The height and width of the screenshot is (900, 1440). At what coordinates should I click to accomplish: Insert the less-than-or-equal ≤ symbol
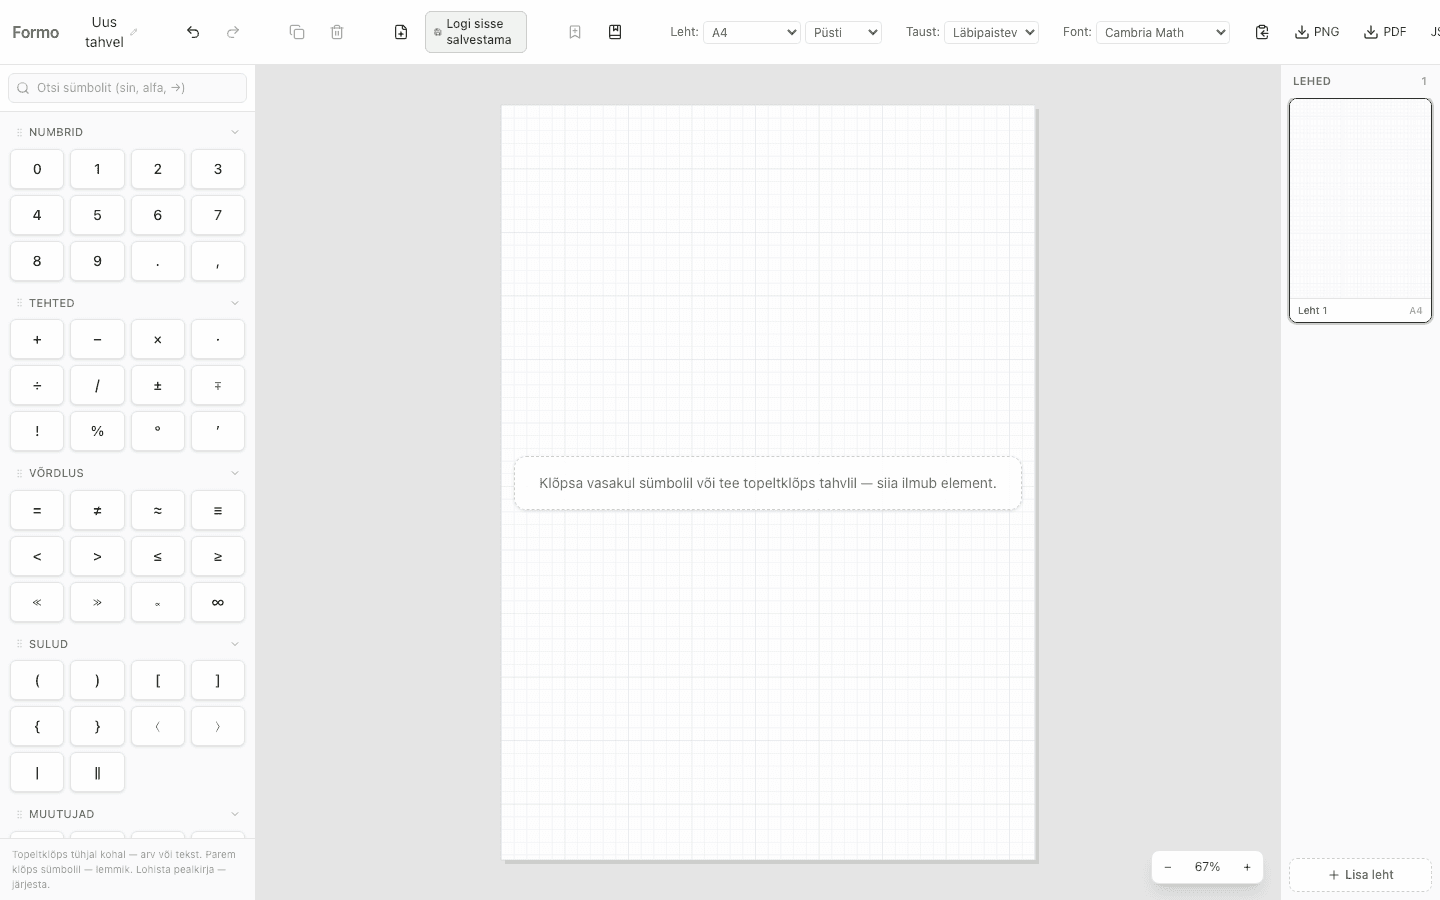(158, 556)
